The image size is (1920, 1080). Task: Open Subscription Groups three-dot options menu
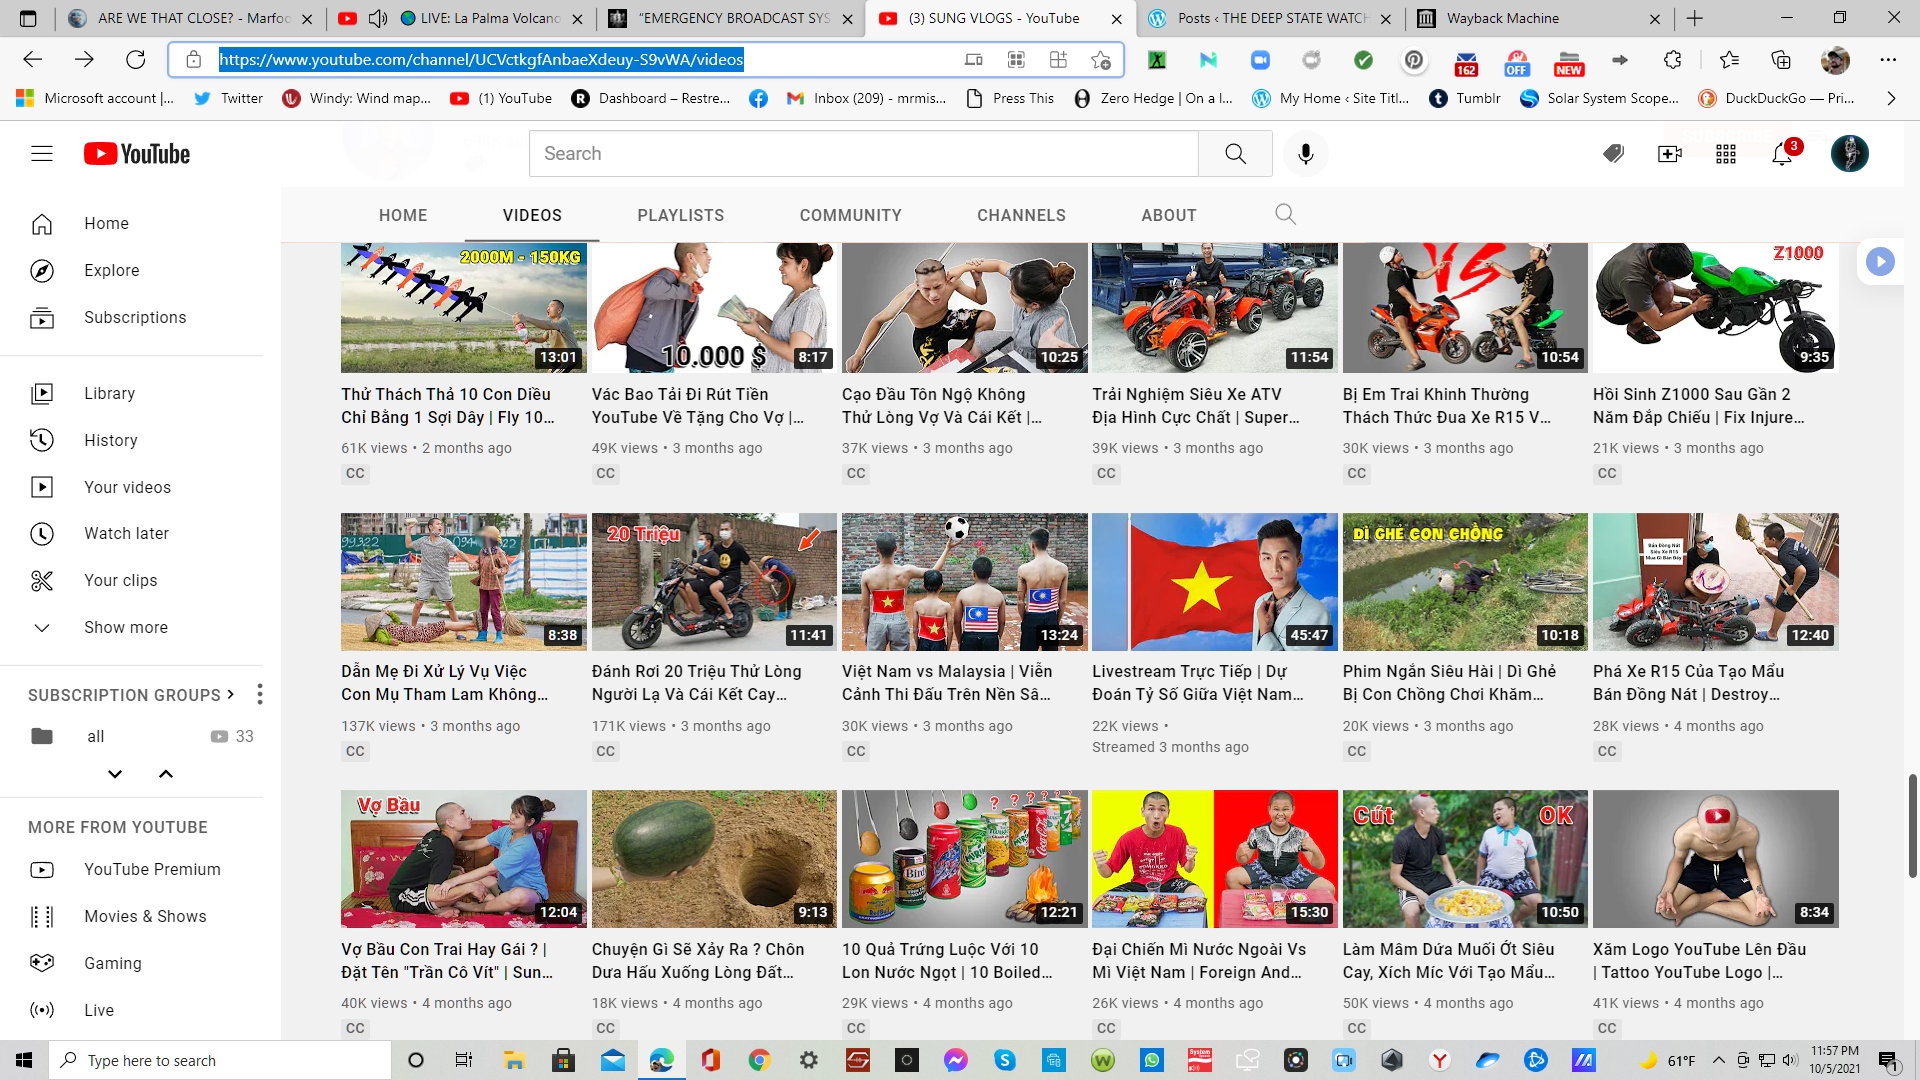(x=259, y=694)
